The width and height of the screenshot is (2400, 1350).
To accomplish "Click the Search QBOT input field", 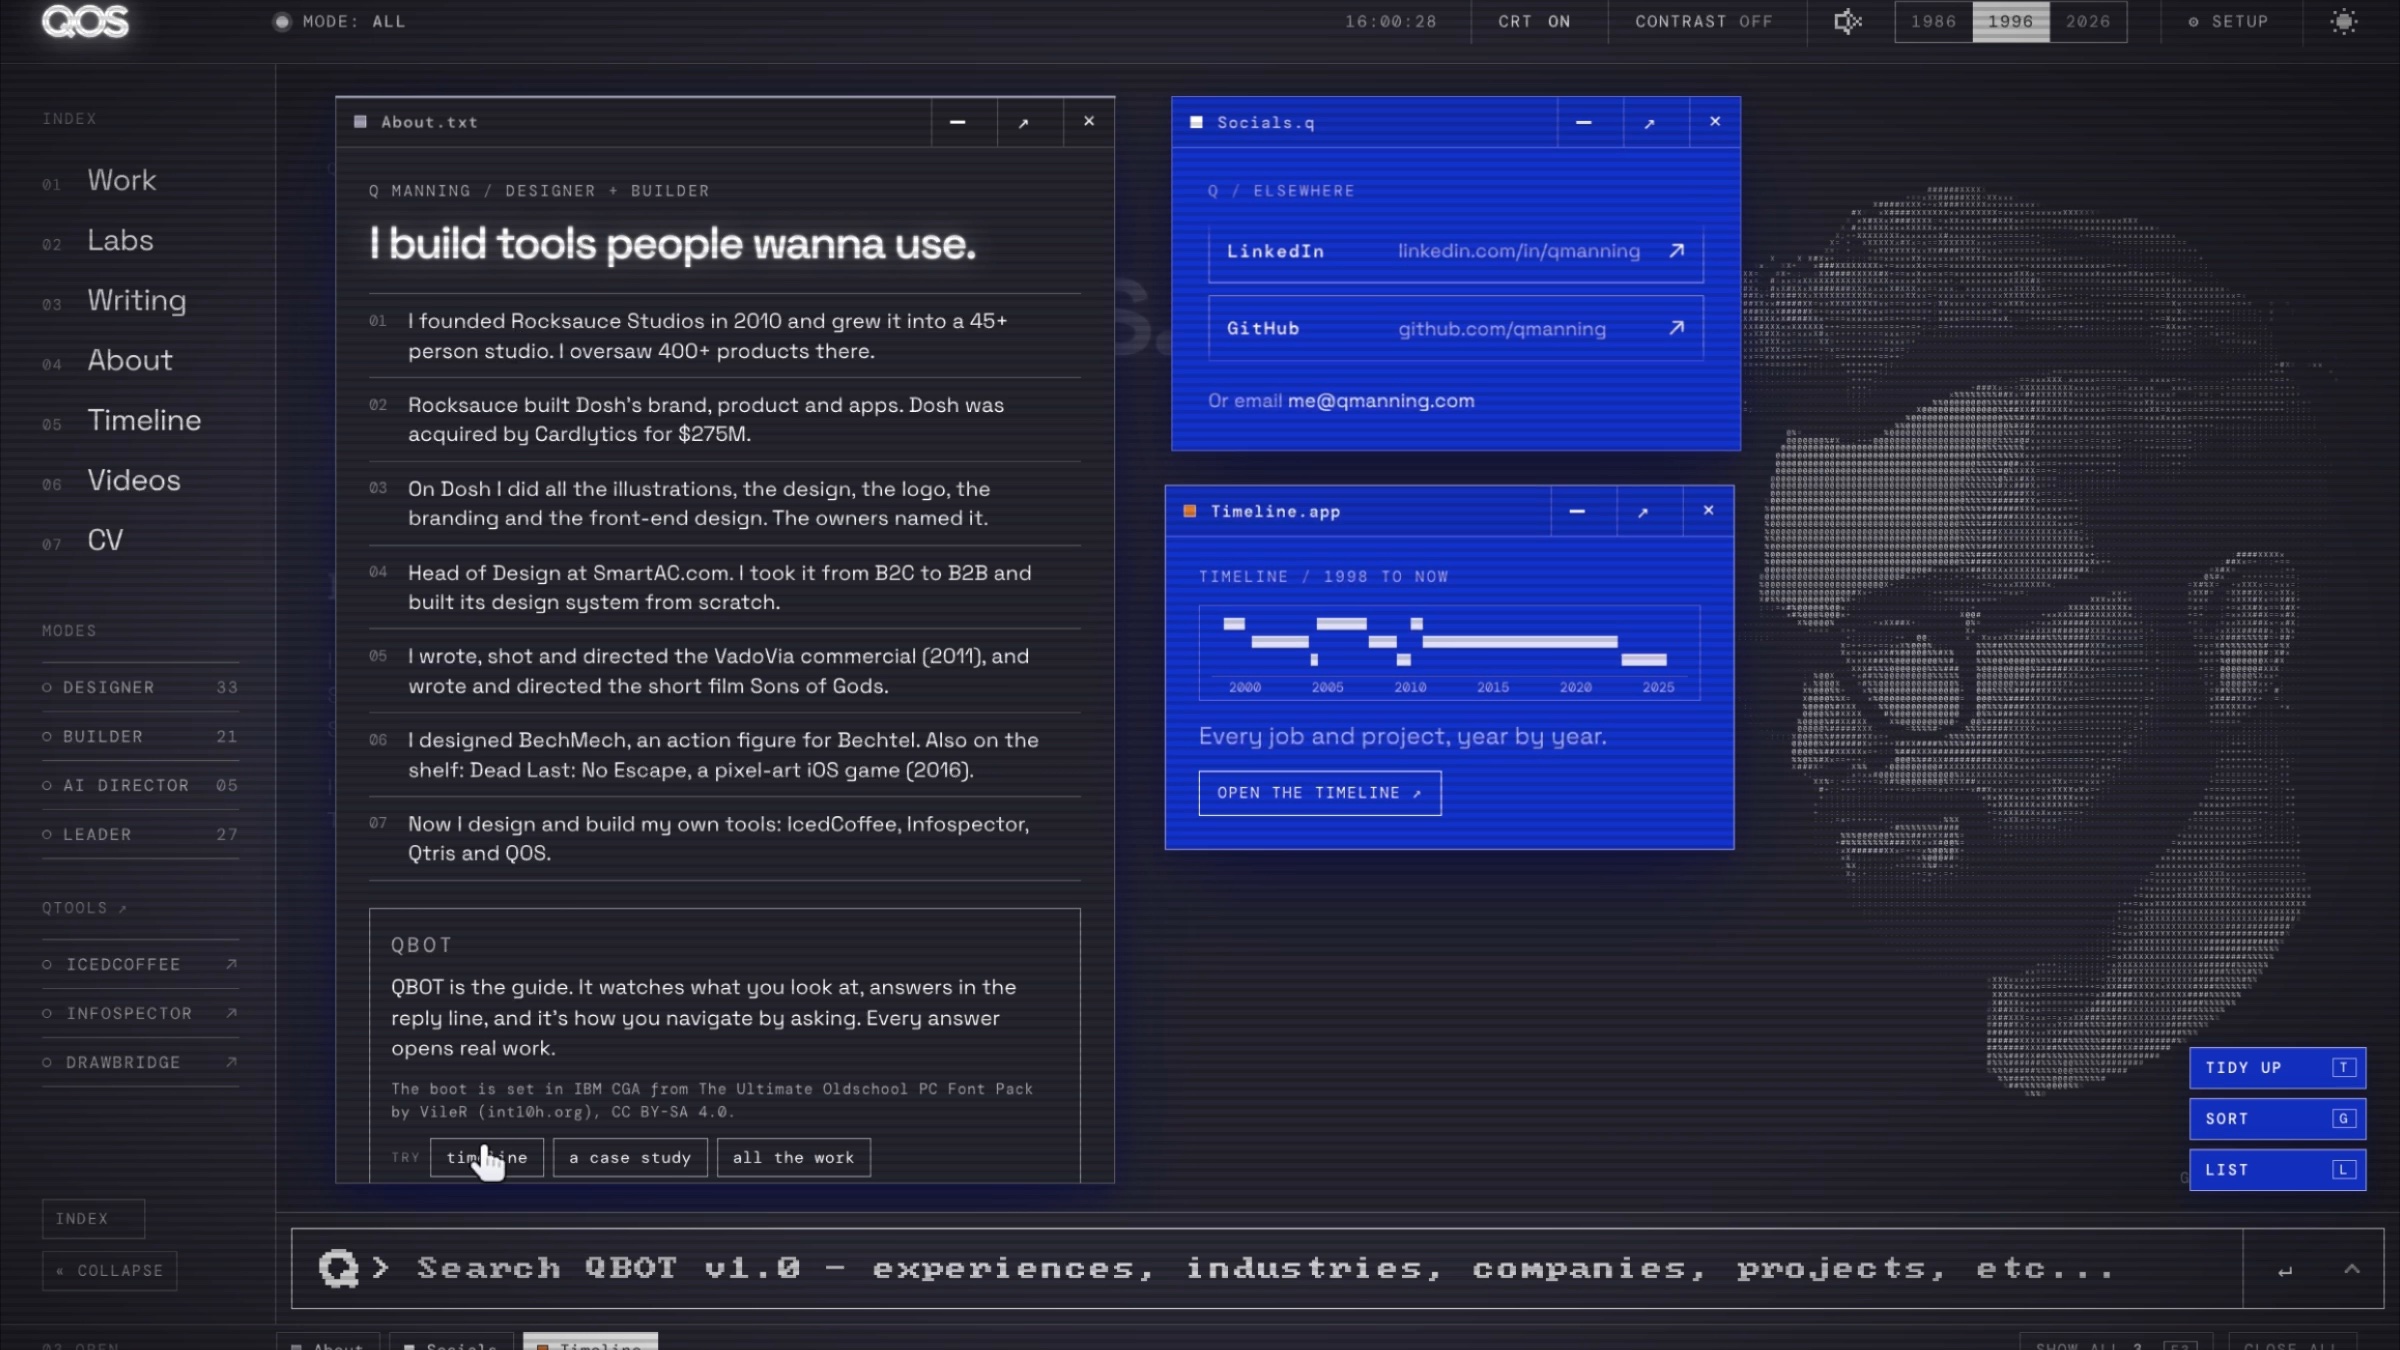I will click(x=1265, y=1268).
